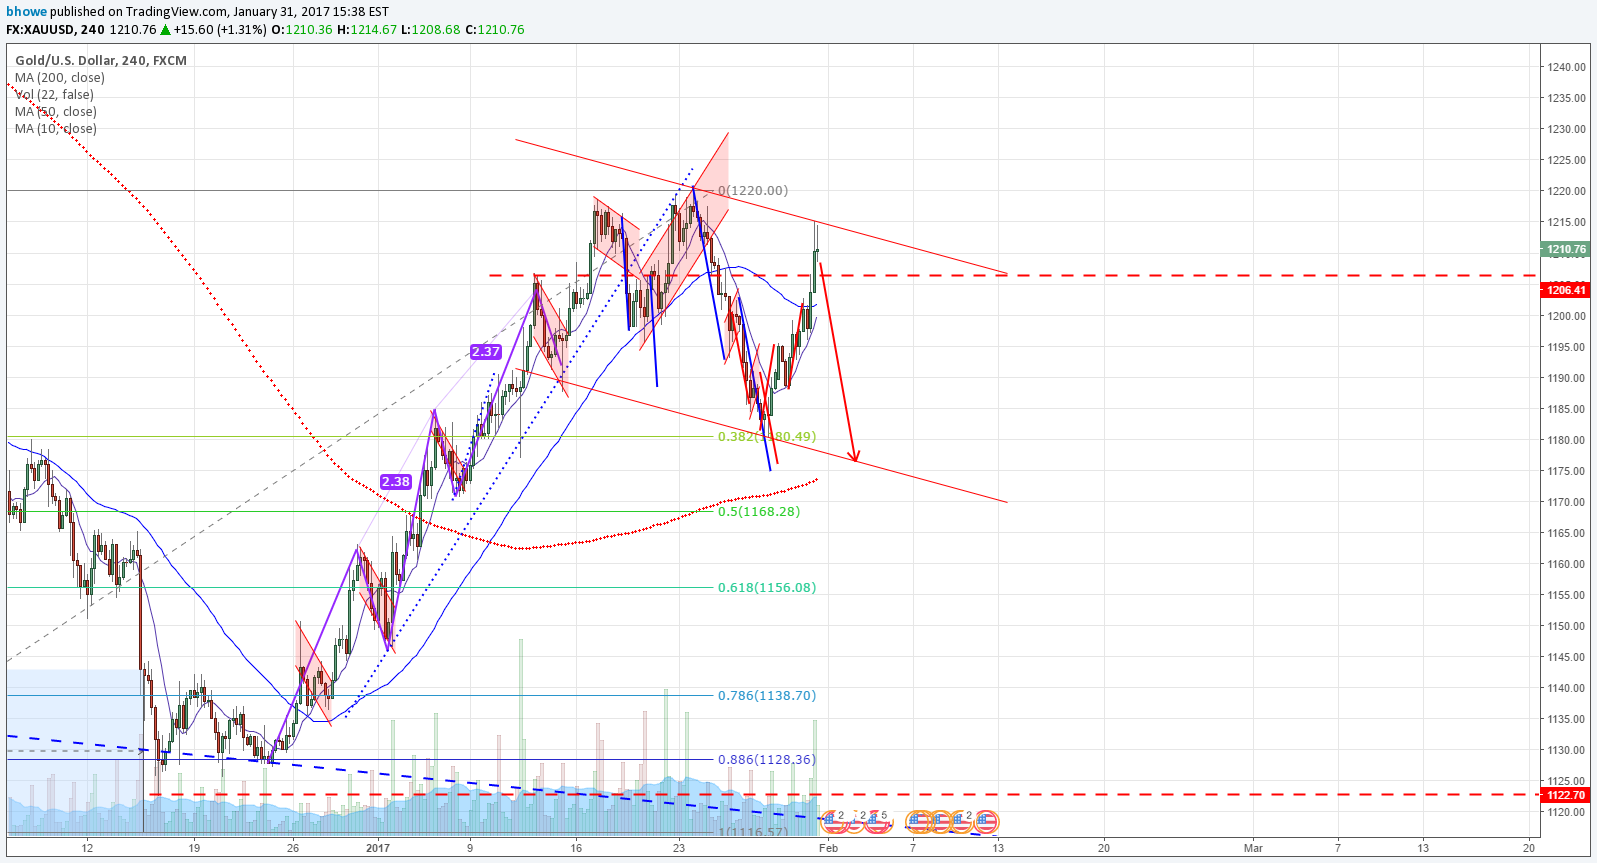Click the rightmost US flag economic event icon

click(986, 822)
